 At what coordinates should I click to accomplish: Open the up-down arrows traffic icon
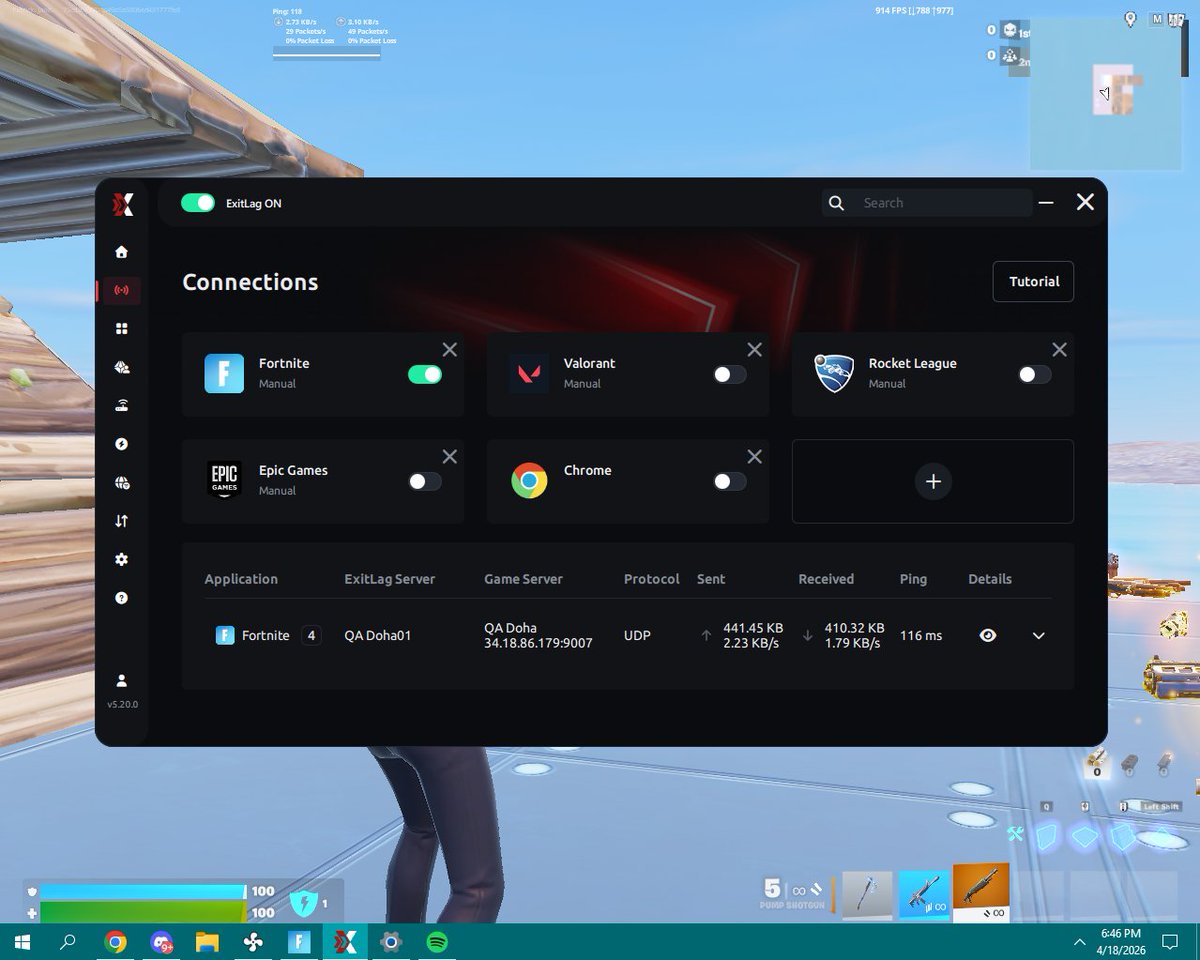coord(122,521)
